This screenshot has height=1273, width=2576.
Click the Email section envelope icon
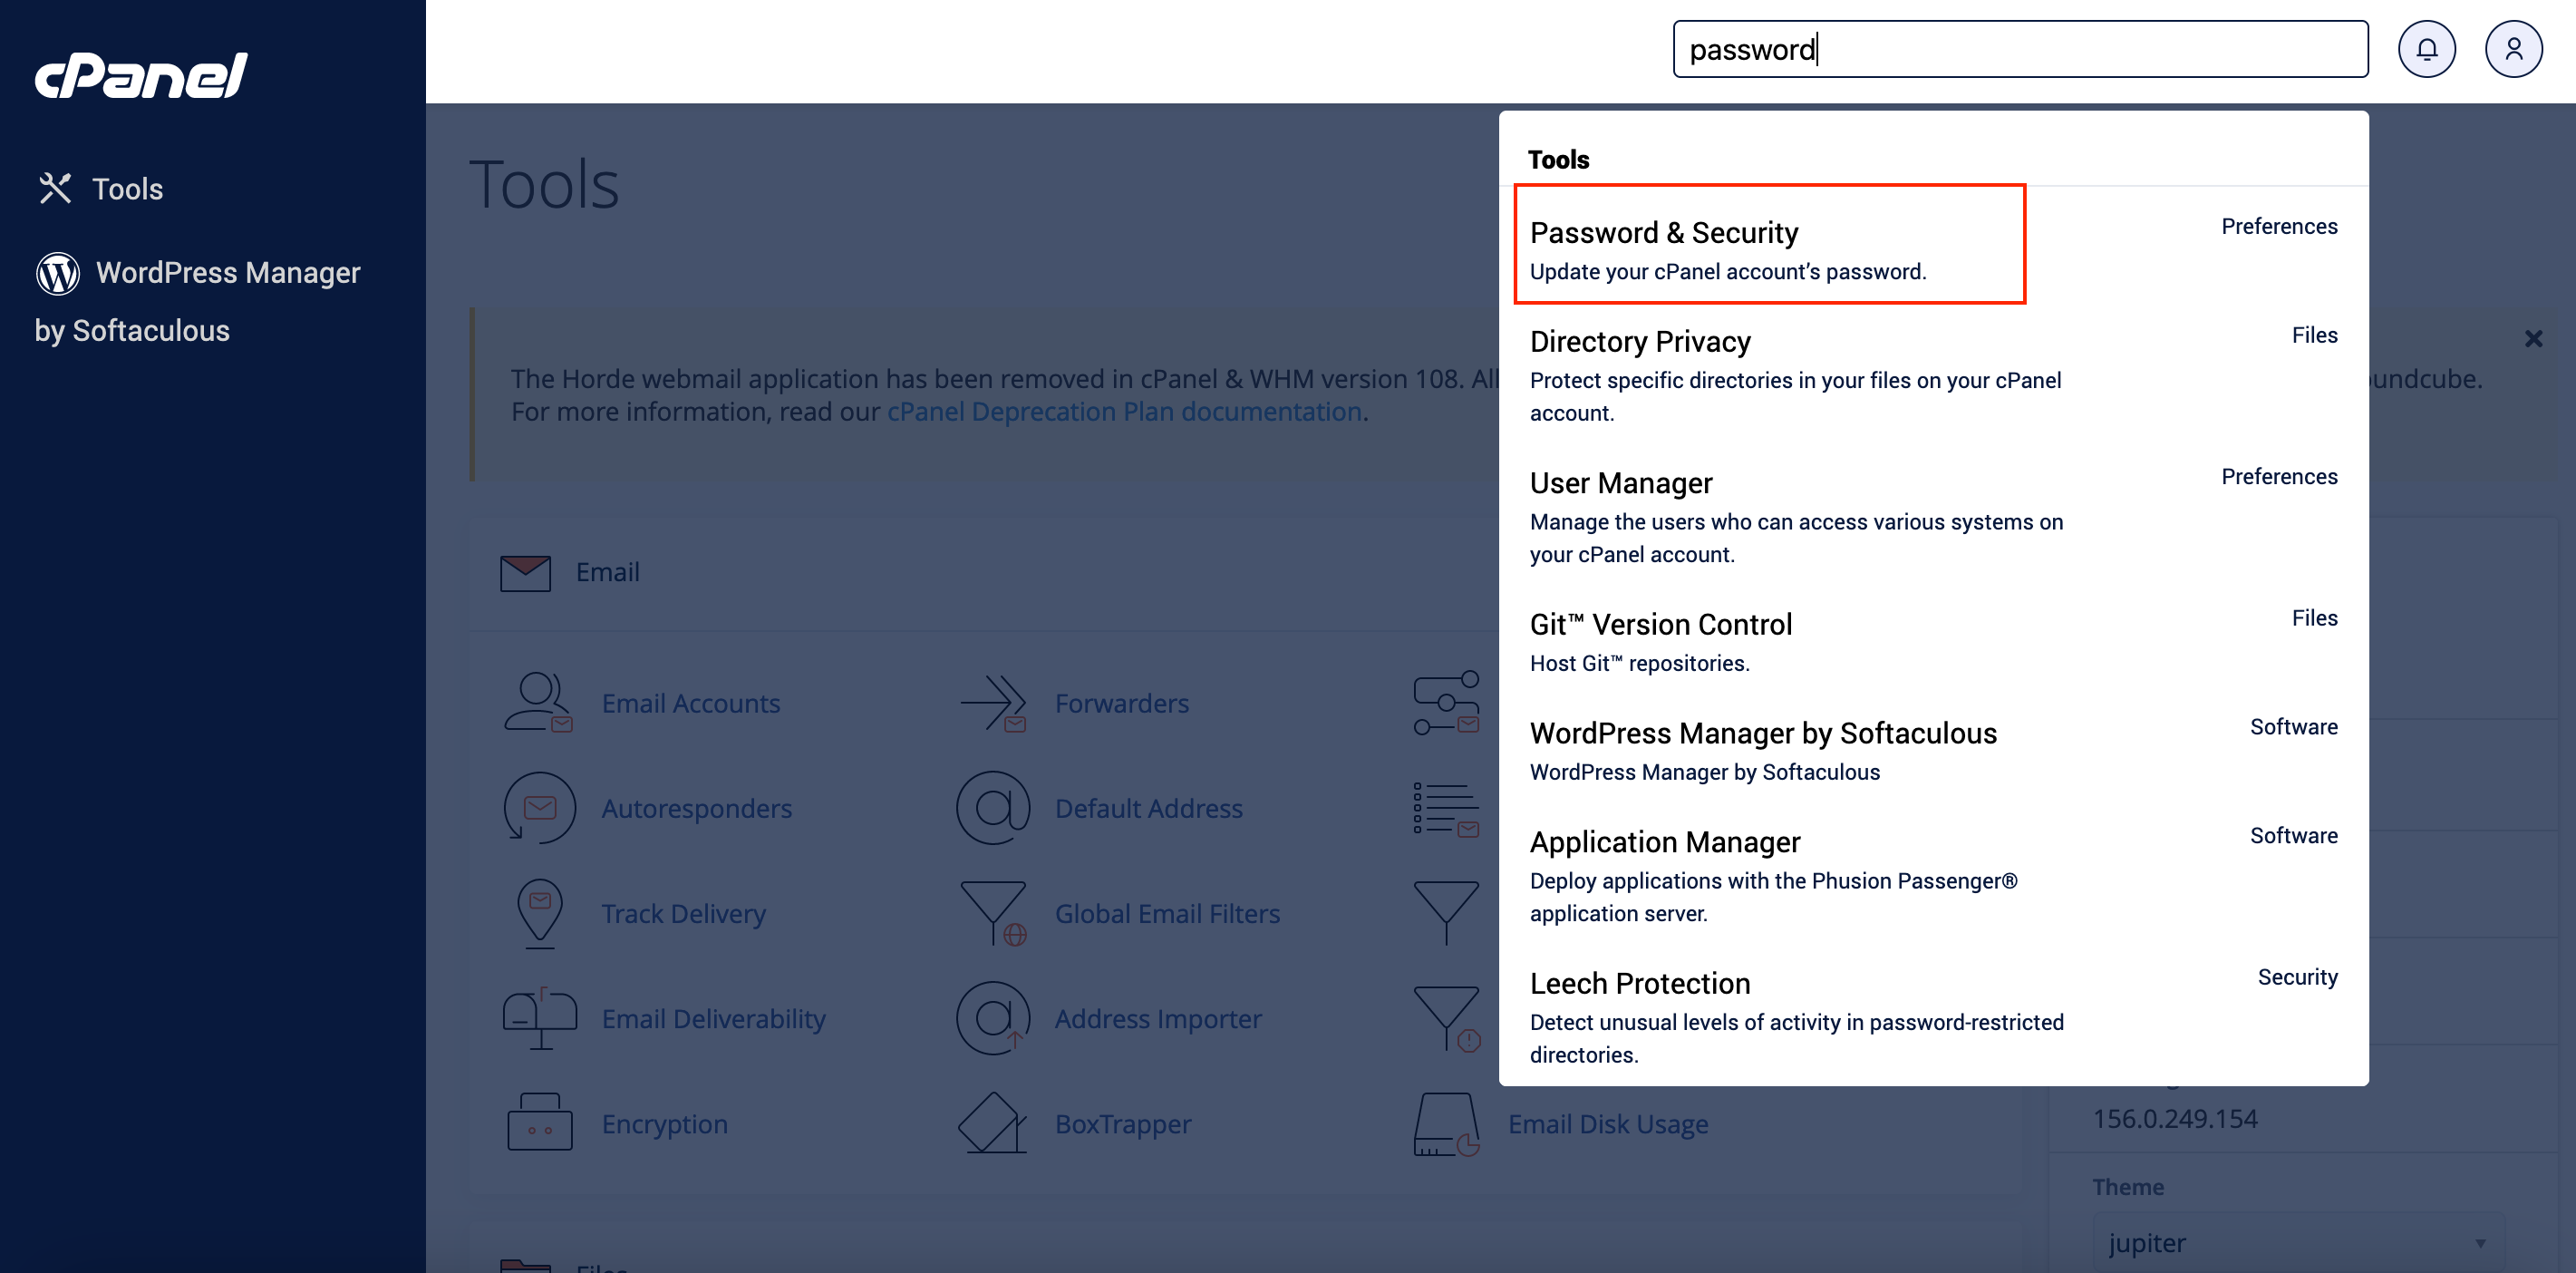tap(525, 573)
